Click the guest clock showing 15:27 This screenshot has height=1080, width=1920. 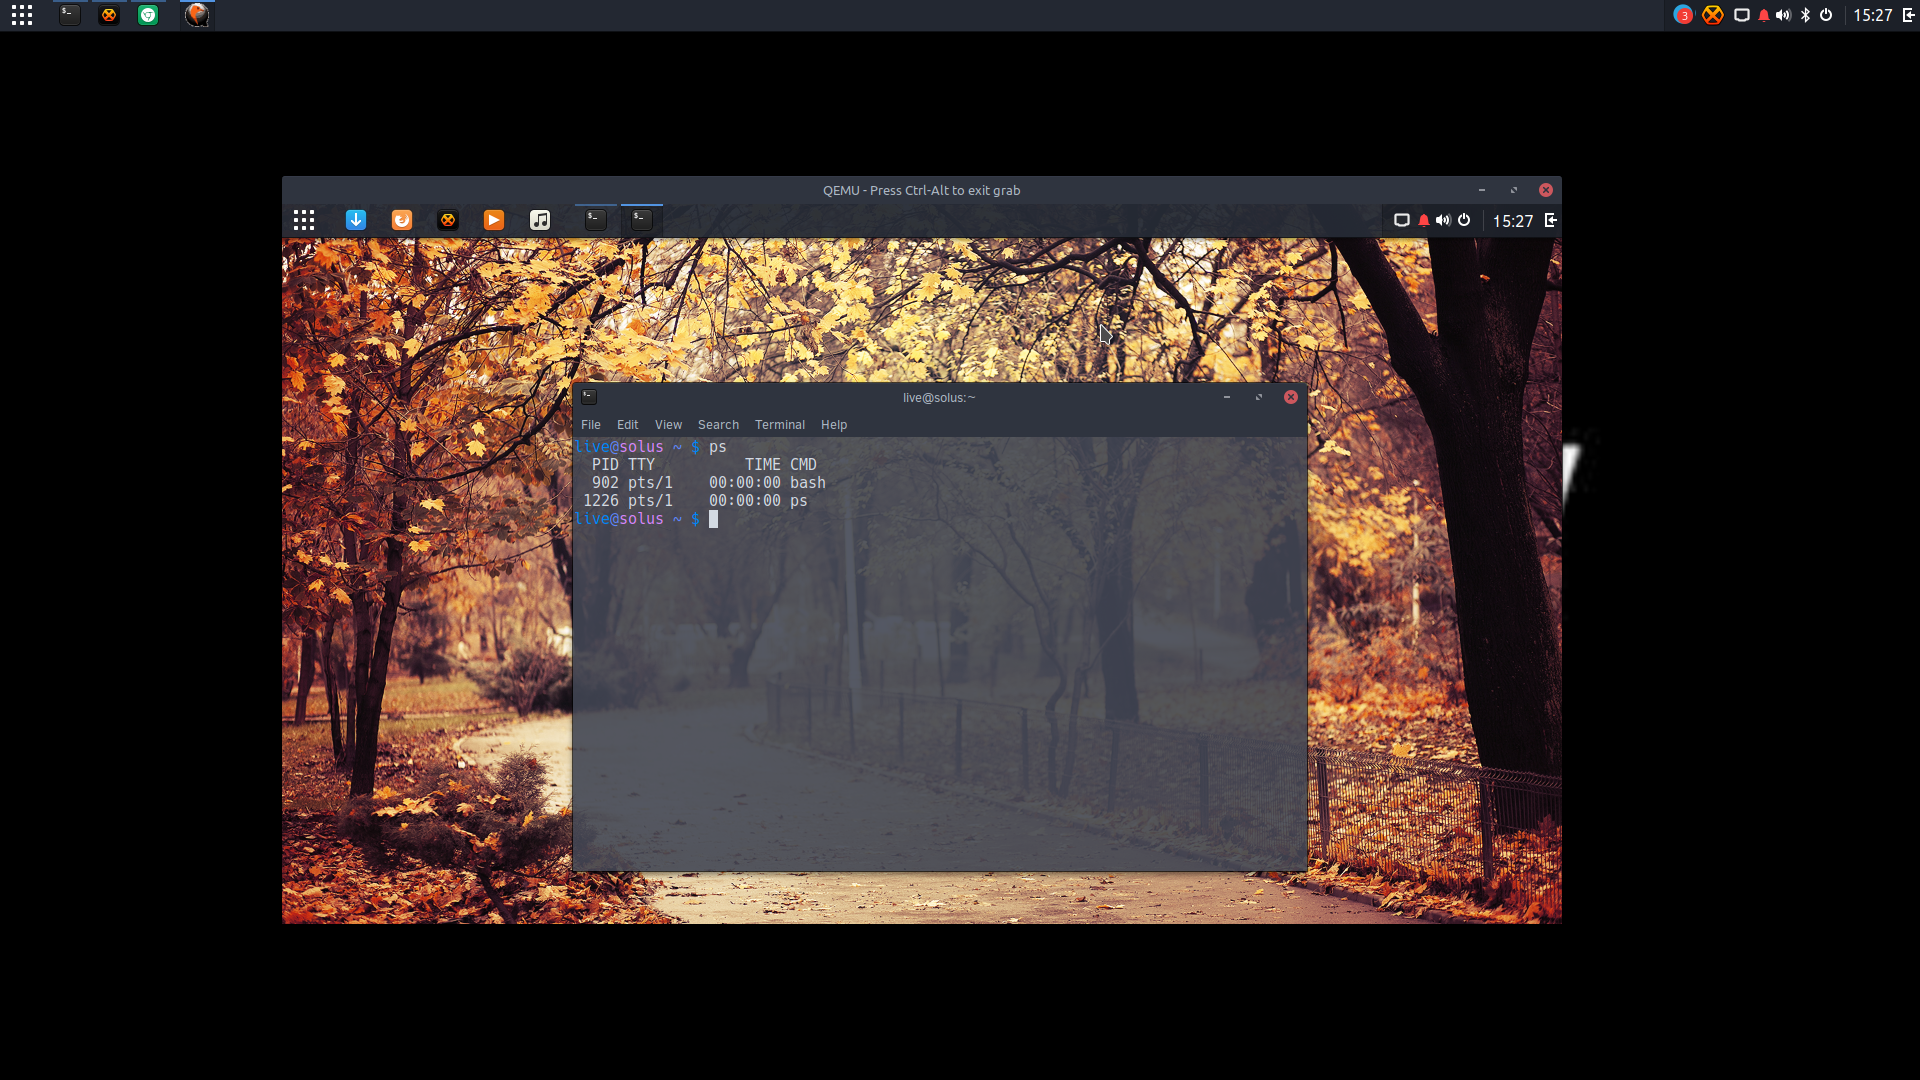(1513, 221)
